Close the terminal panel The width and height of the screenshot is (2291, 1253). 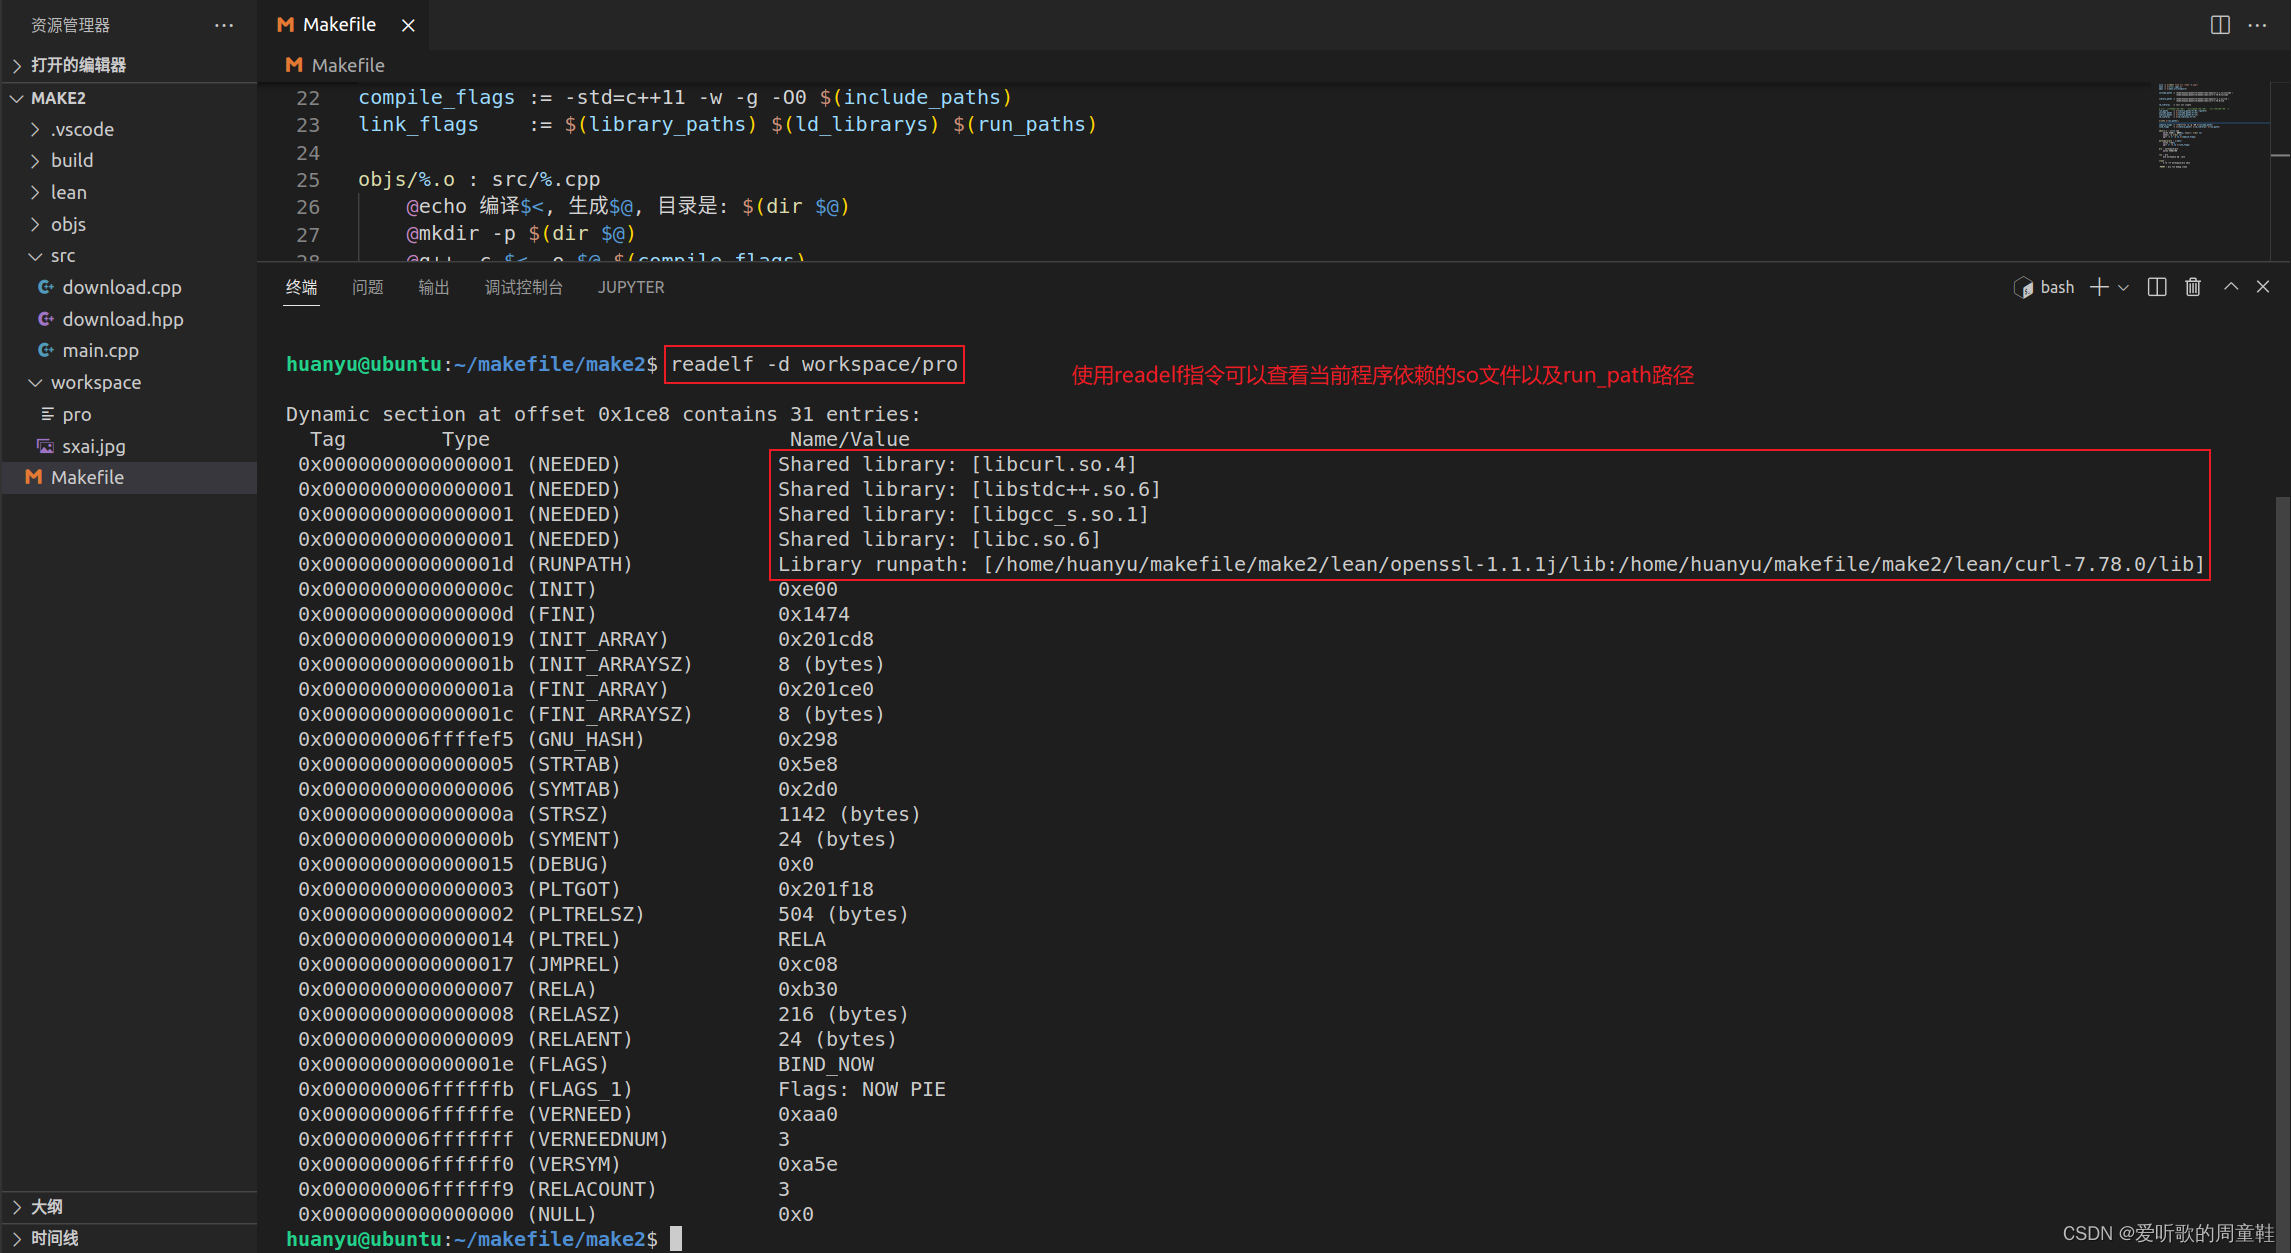point(2263,287)
